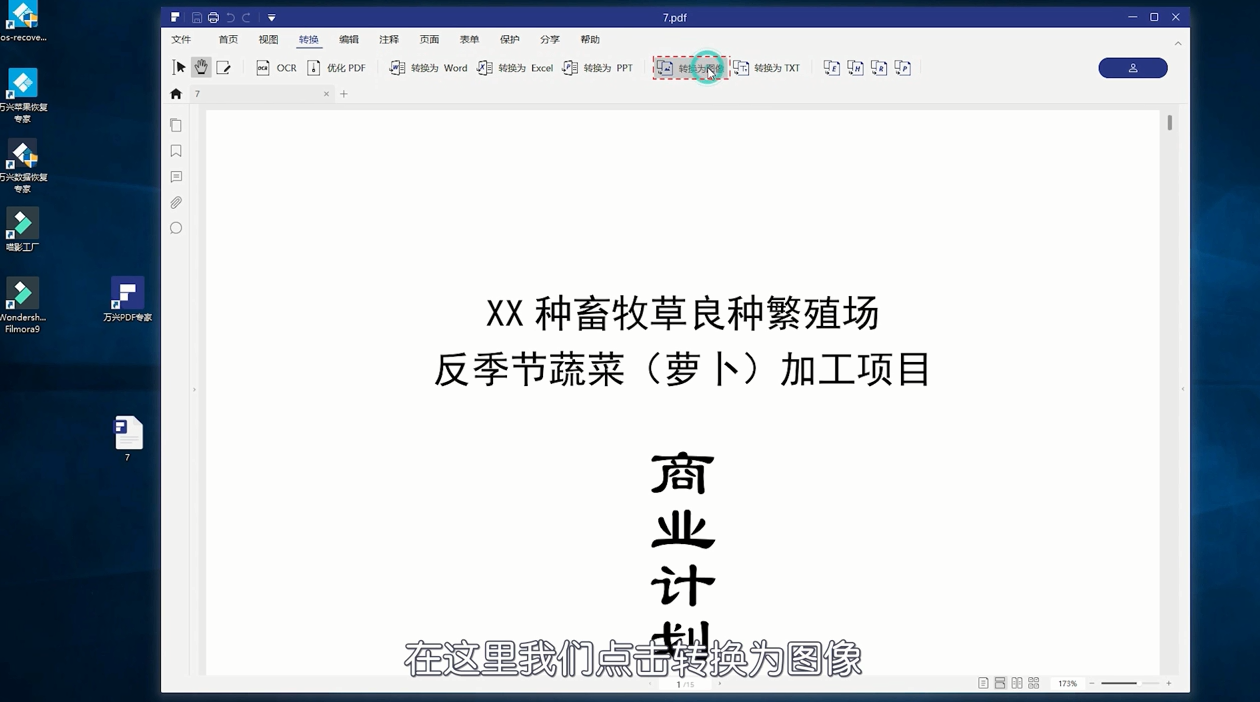The height and width of the screenshot is (702, 1260).
Task: Open the 文件 menu
Action: click(181, 39)
